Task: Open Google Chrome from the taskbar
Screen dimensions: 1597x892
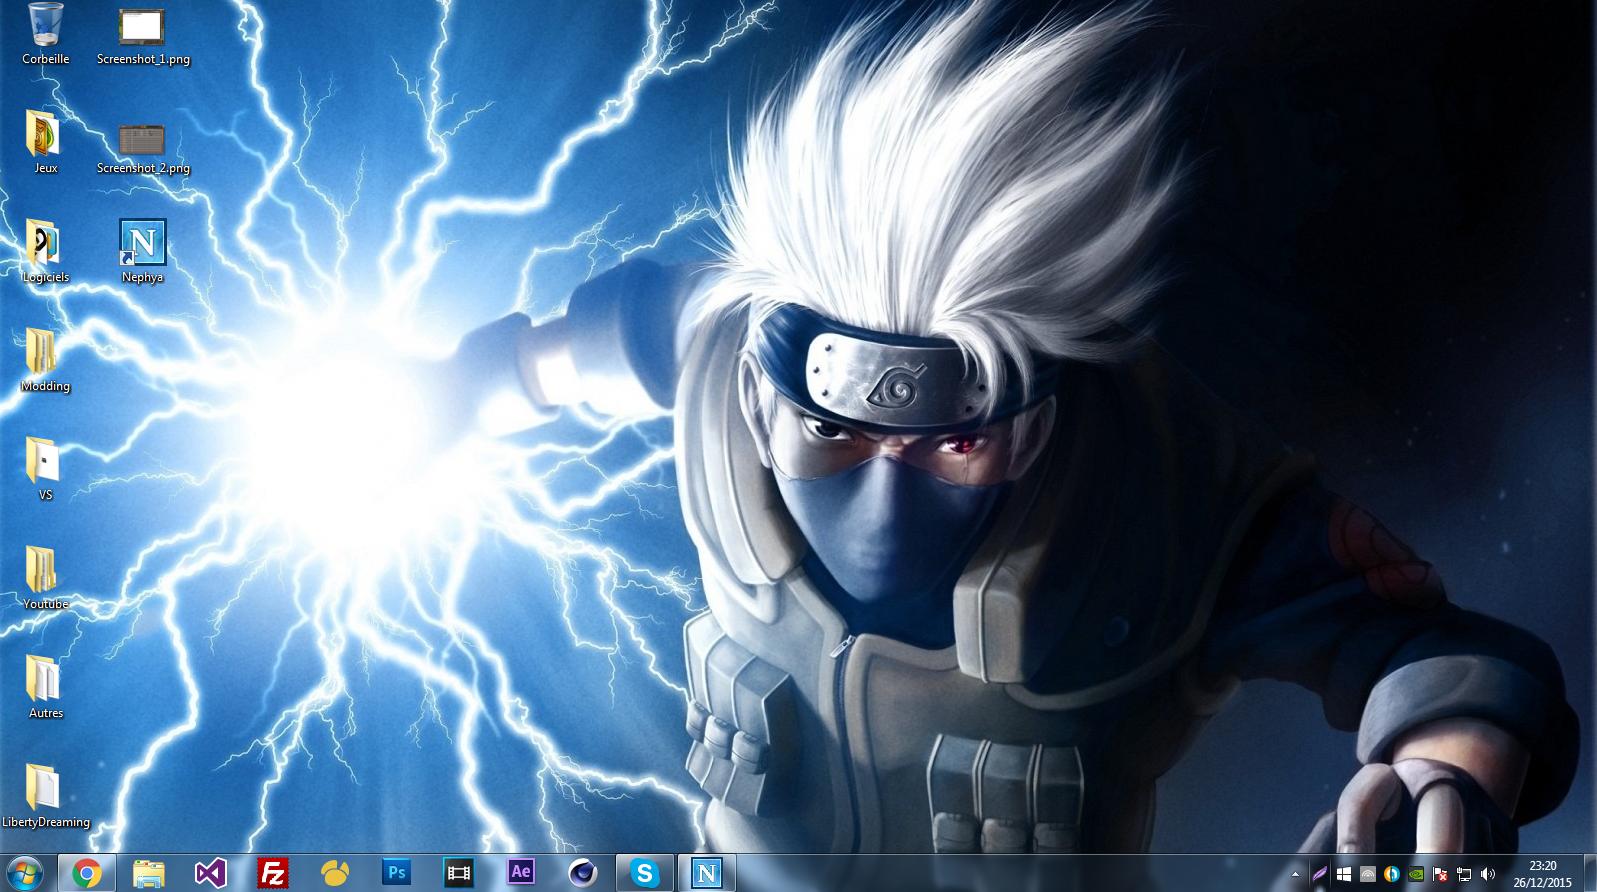Action: [x=87, y=873]
